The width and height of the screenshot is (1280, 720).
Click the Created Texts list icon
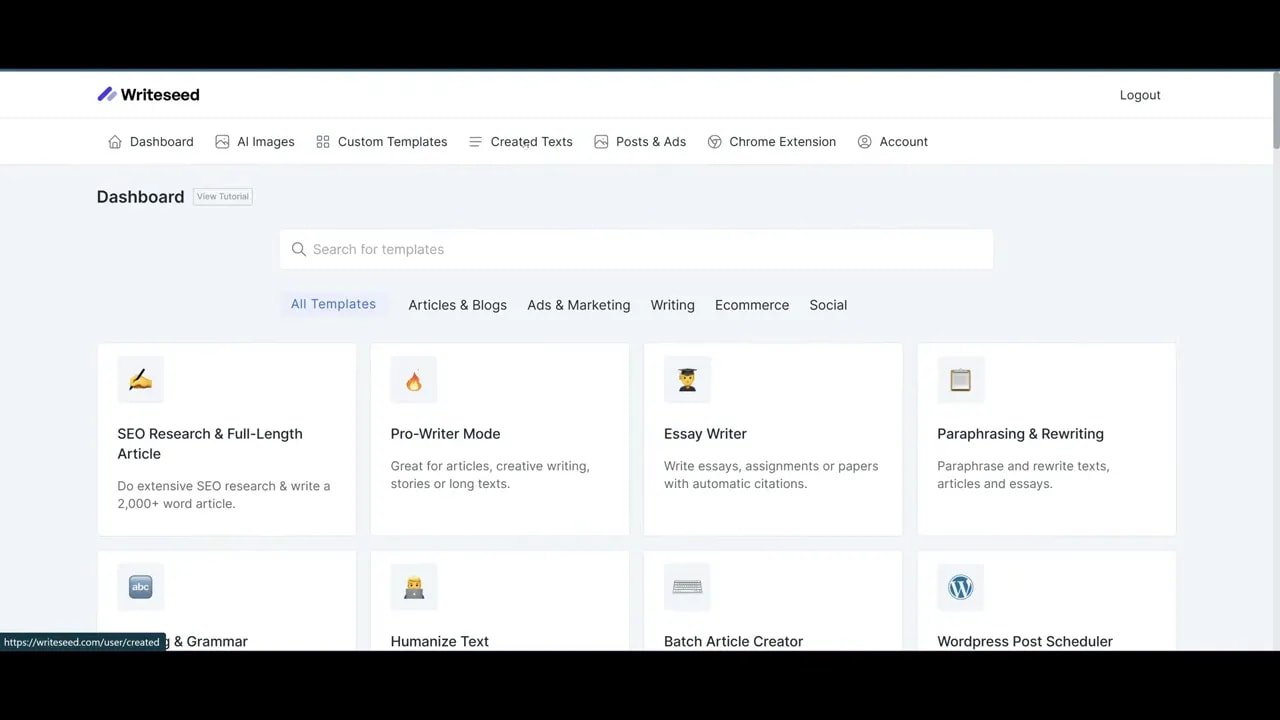click(475, 141)
